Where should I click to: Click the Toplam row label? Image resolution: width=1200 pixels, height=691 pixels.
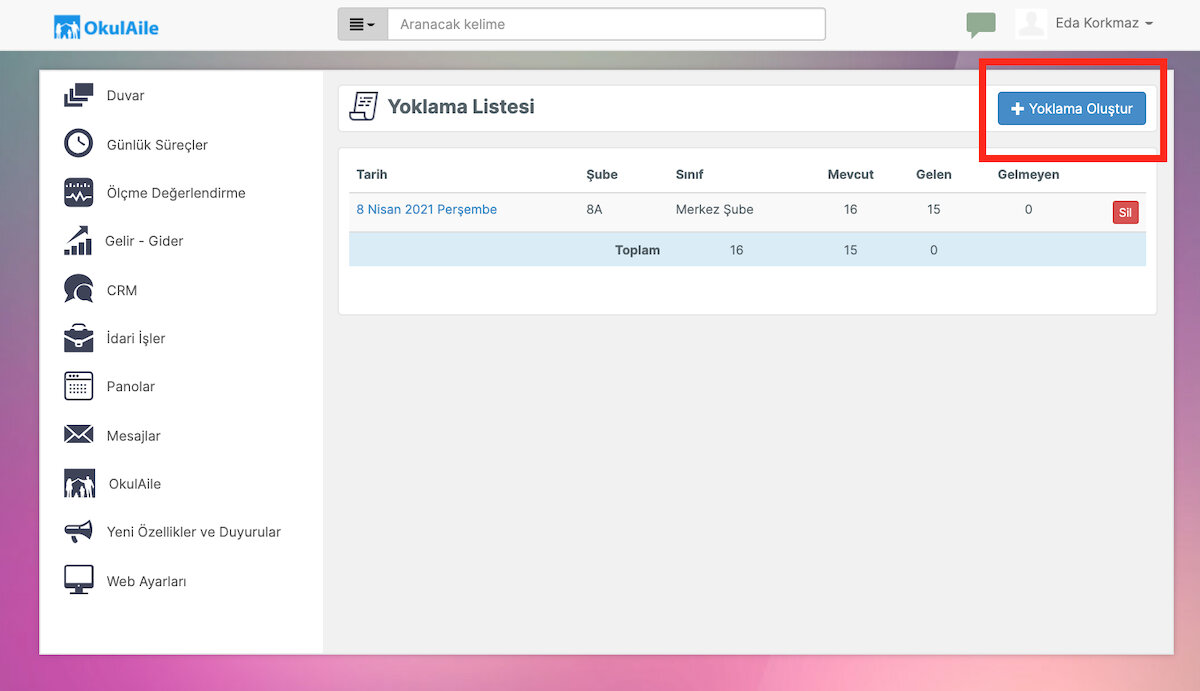[637, 250]
